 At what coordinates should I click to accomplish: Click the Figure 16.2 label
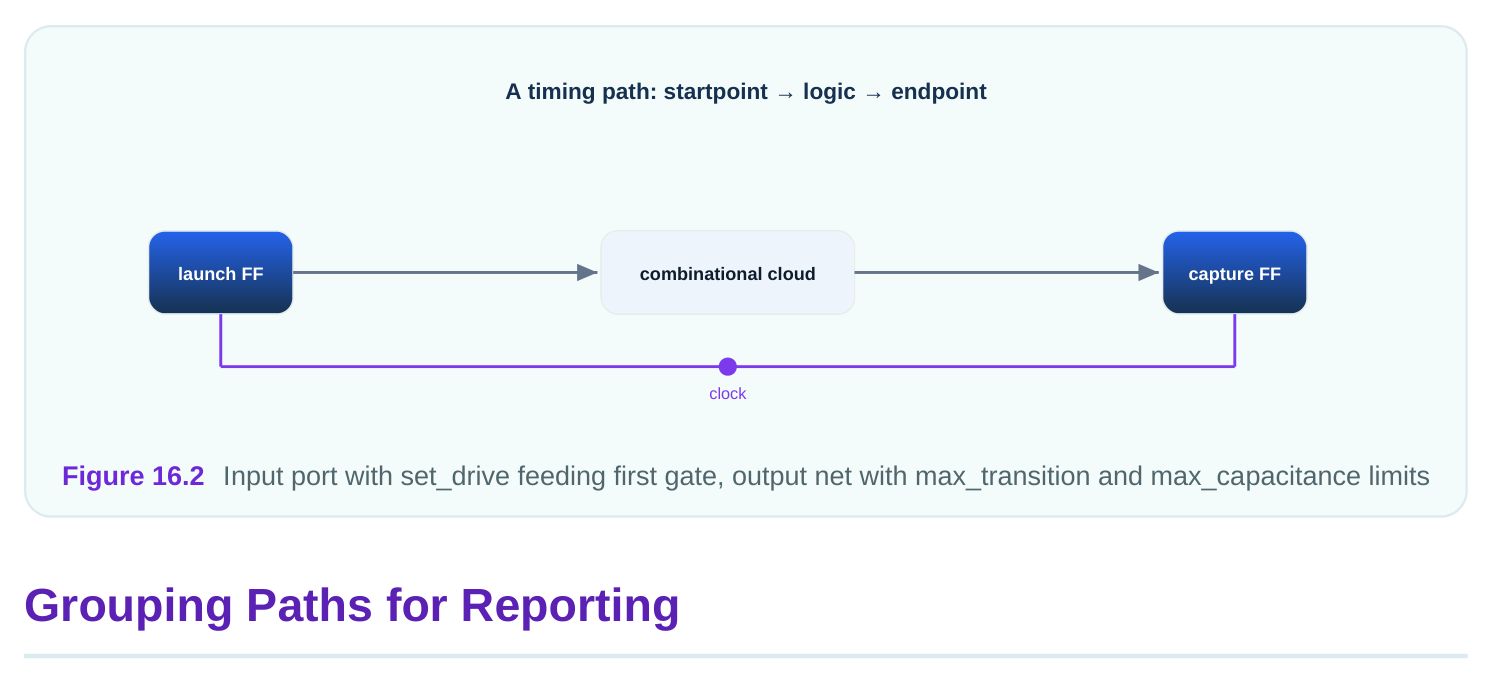click(133, 476)
